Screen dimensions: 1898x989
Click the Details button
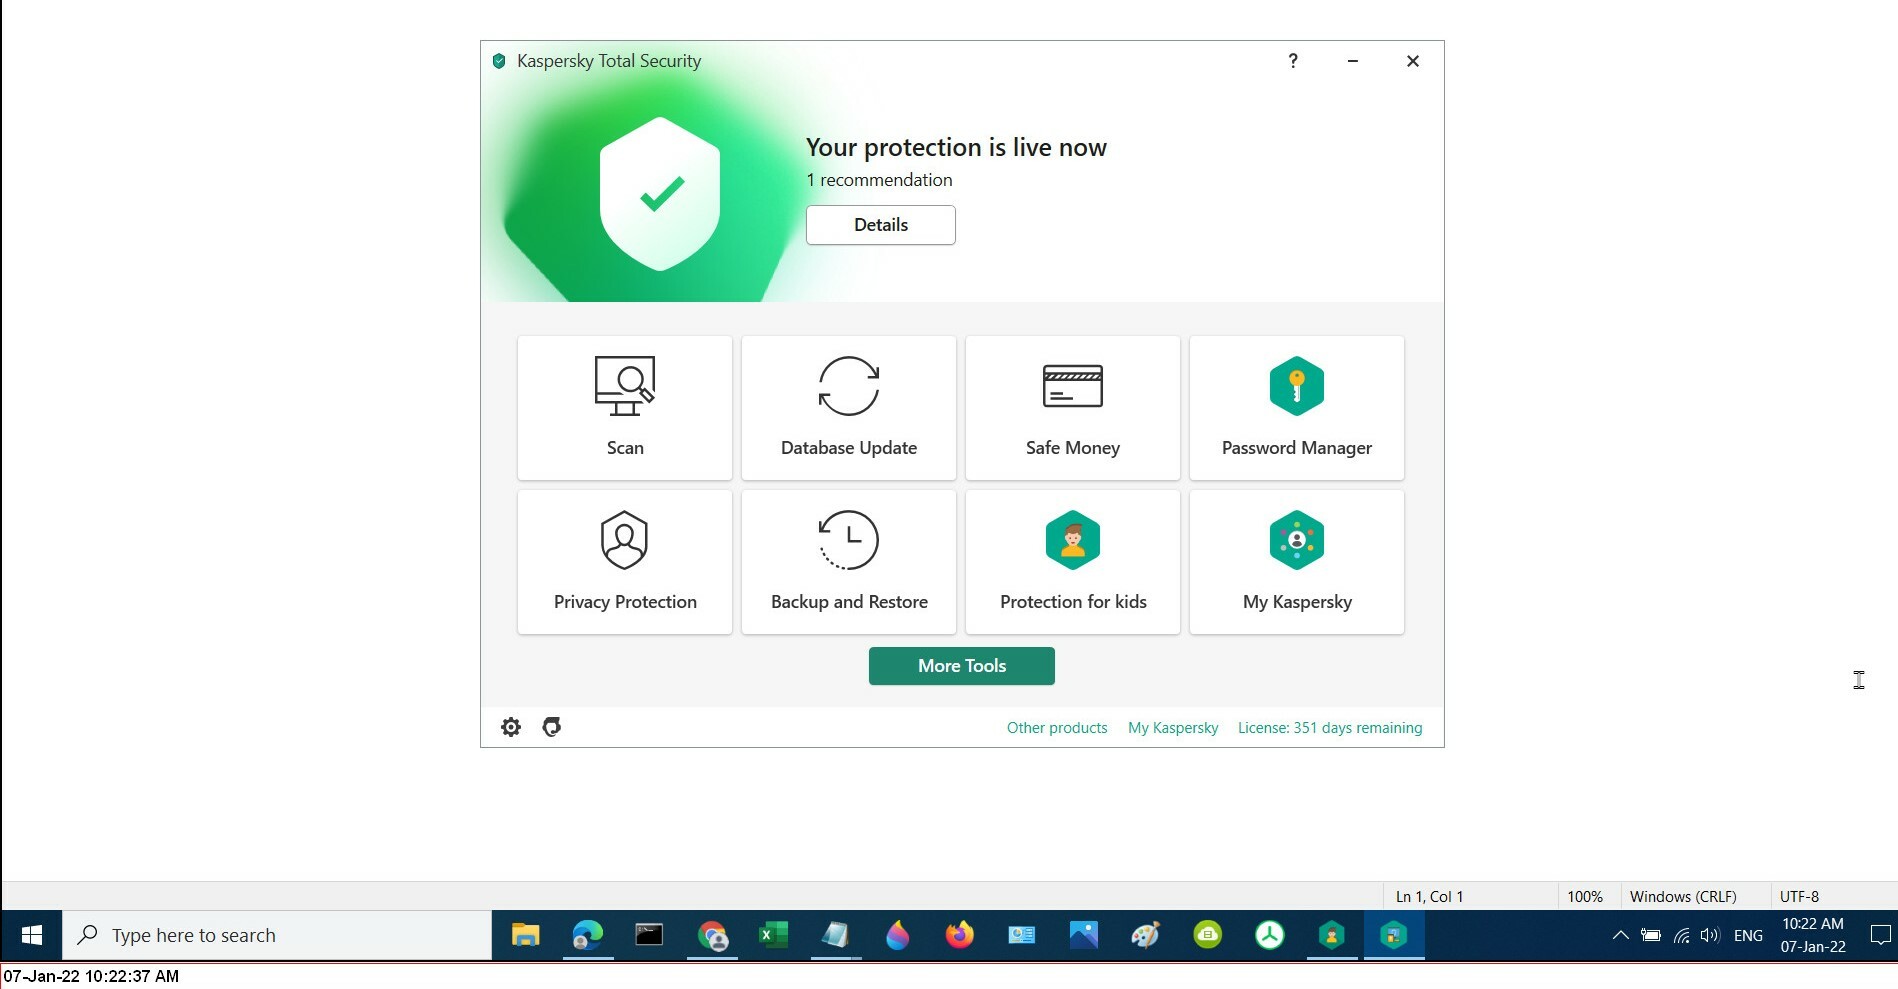point(881,225)
